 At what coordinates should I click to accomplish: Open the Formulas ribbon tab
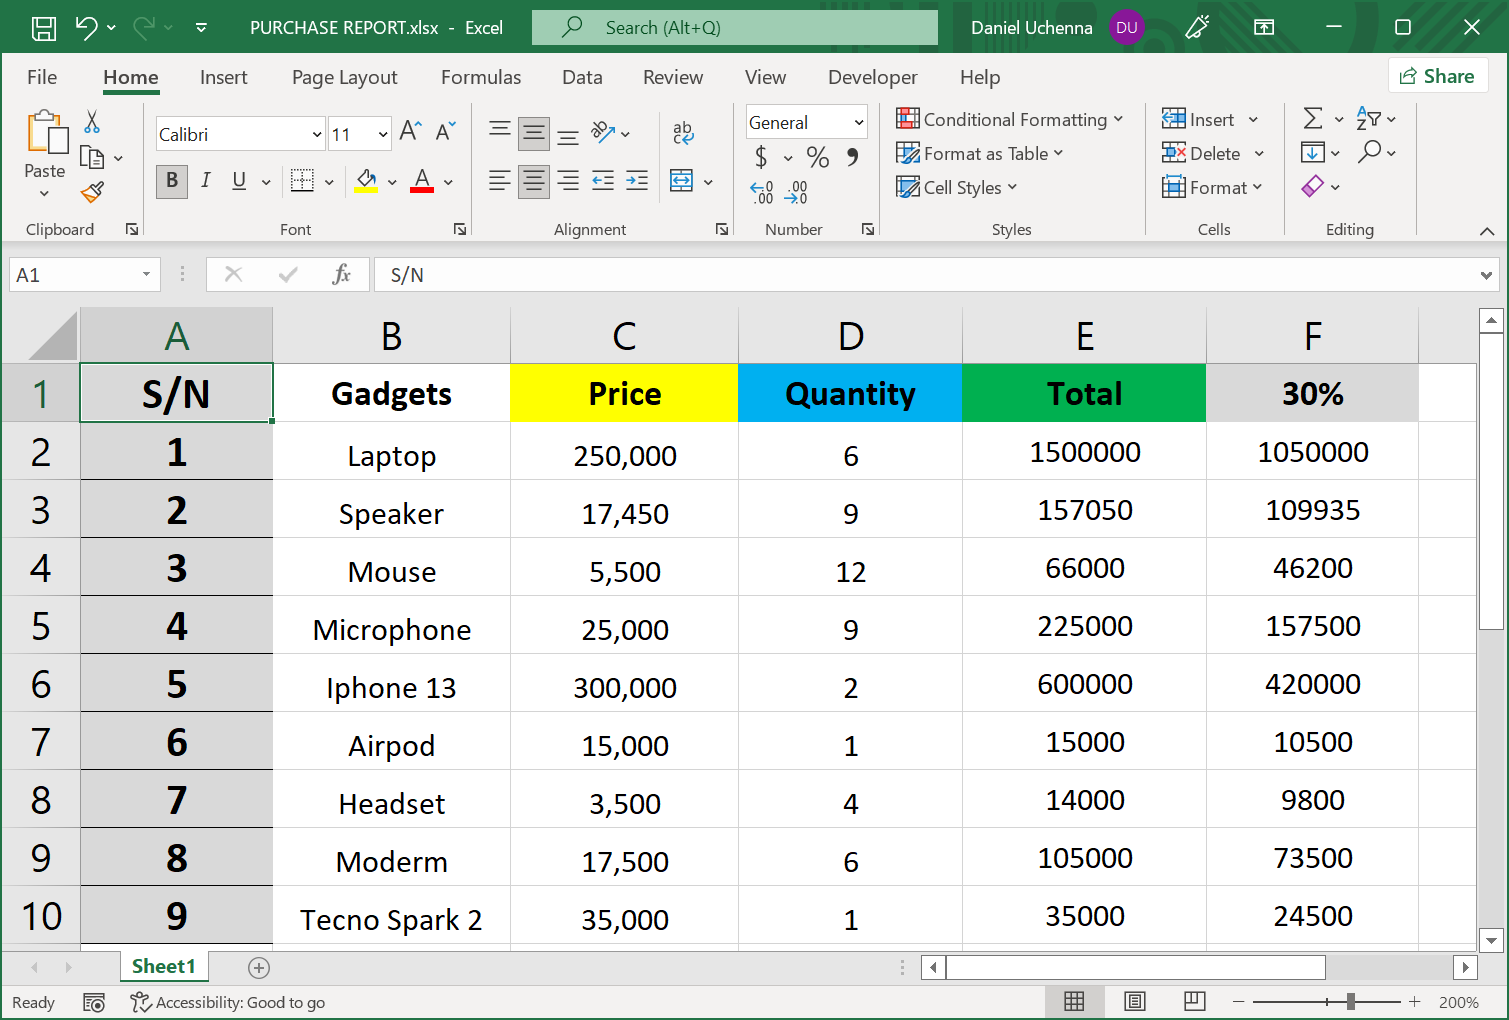(x=481, y=77)
